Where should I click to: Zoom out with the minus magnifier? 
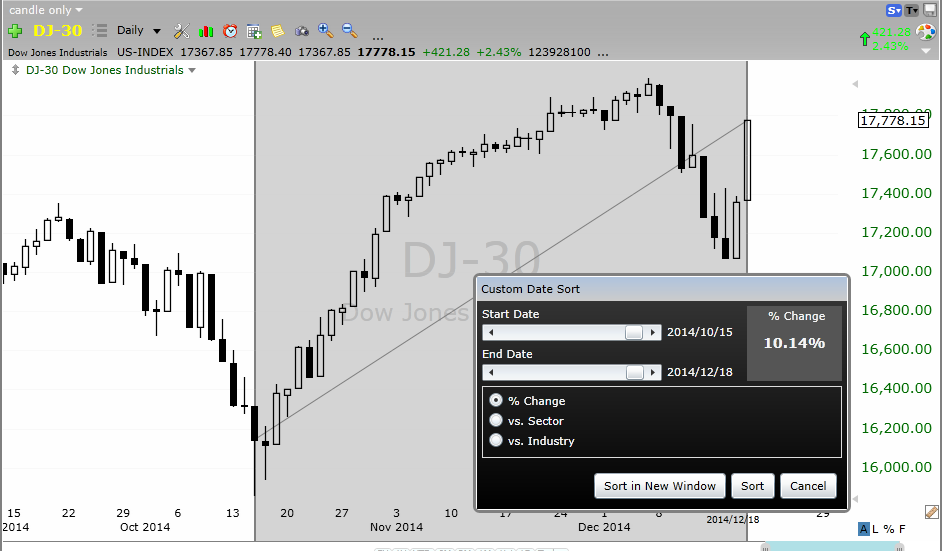pyautogui.click(x=350, y=31)
